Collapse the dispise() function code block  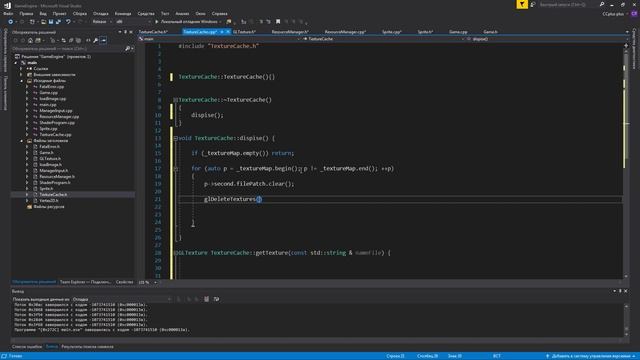[x=176, y=138]
